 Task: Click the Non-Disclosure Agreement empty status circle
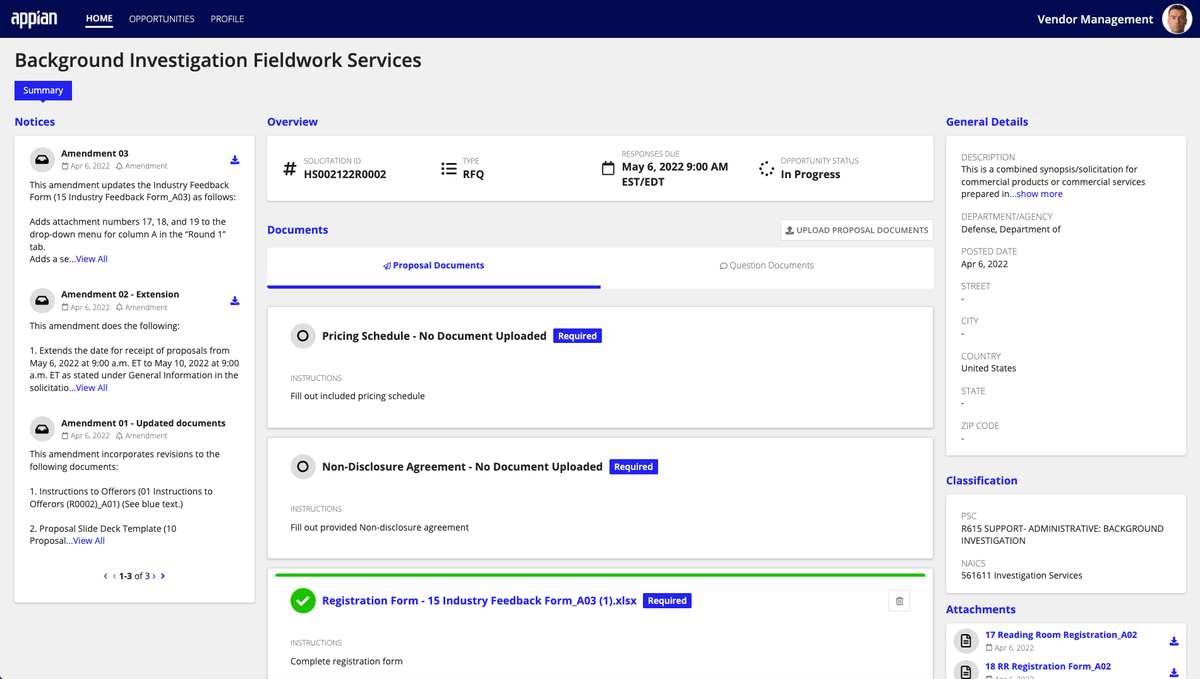coord(302,466)
